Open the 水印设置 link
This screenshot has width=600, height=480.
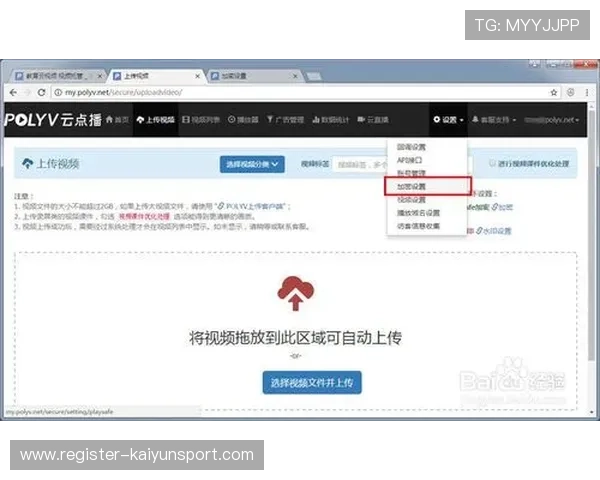[x=494, y=231]
